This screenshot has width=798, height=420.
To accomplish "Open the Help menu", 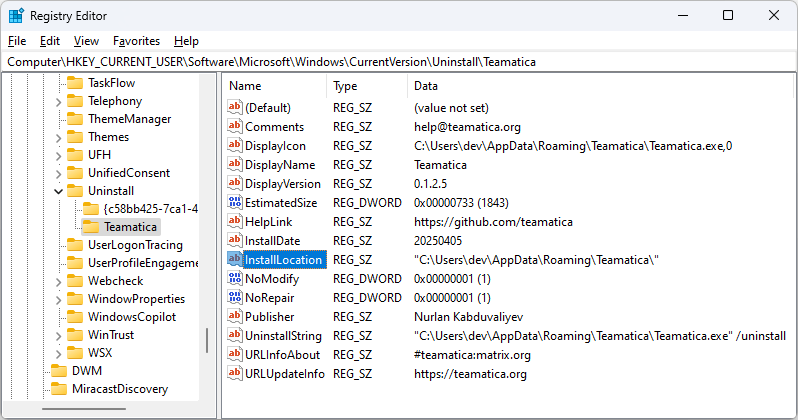I will click(x=186, y=41).
